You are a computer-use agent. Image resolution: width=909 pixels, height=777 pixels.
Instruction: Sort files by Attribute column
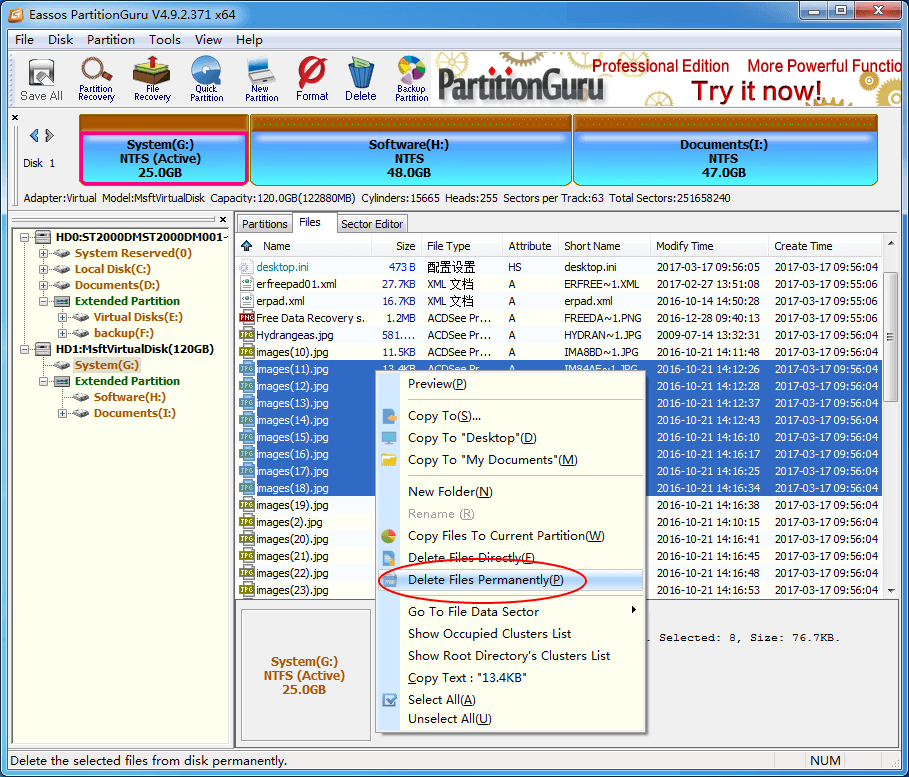529,246
